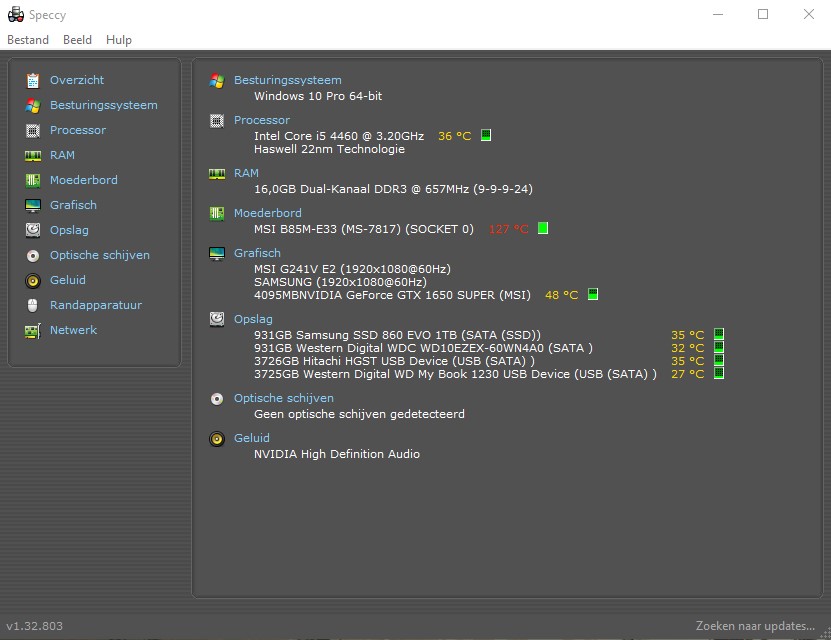Click the Geluid speaker icon in sidebar
Screen dimensions: 831x640
point(33,280)
